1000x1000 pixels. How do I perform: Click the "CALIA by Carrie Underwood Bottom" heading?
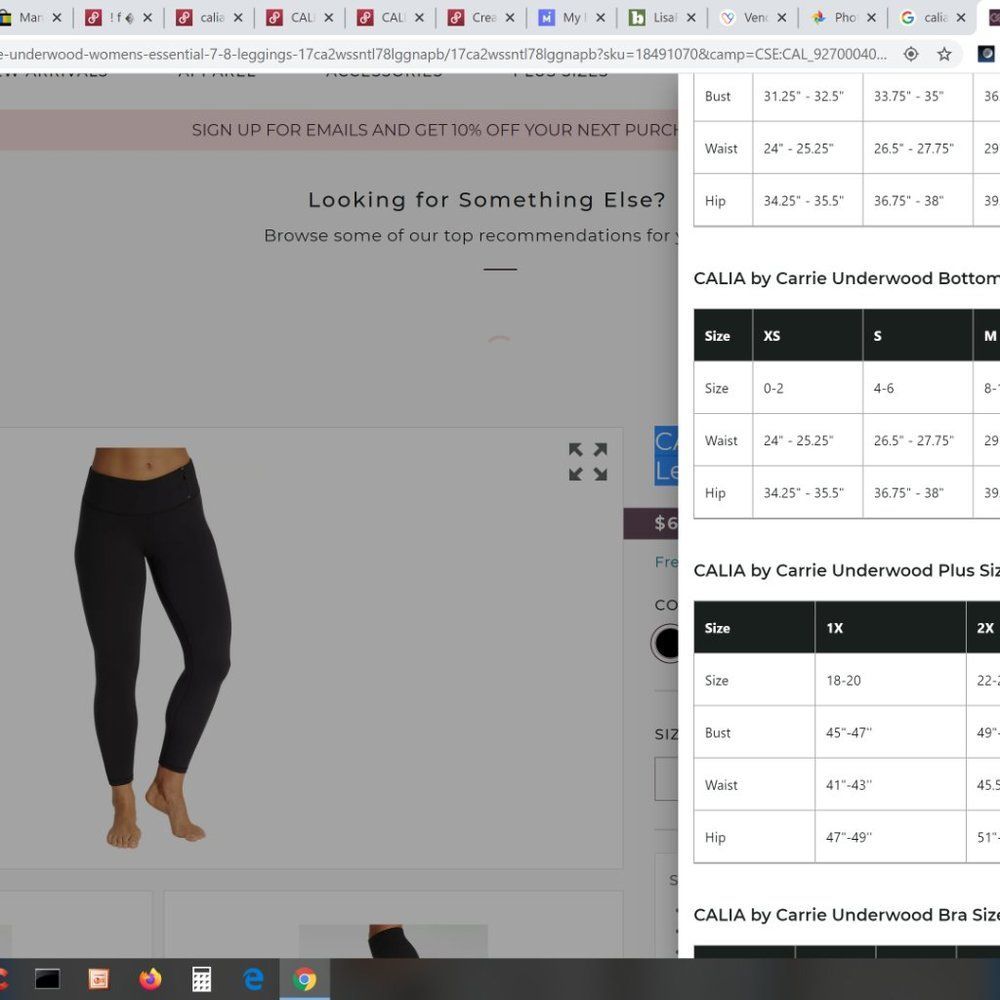(846, 279)
